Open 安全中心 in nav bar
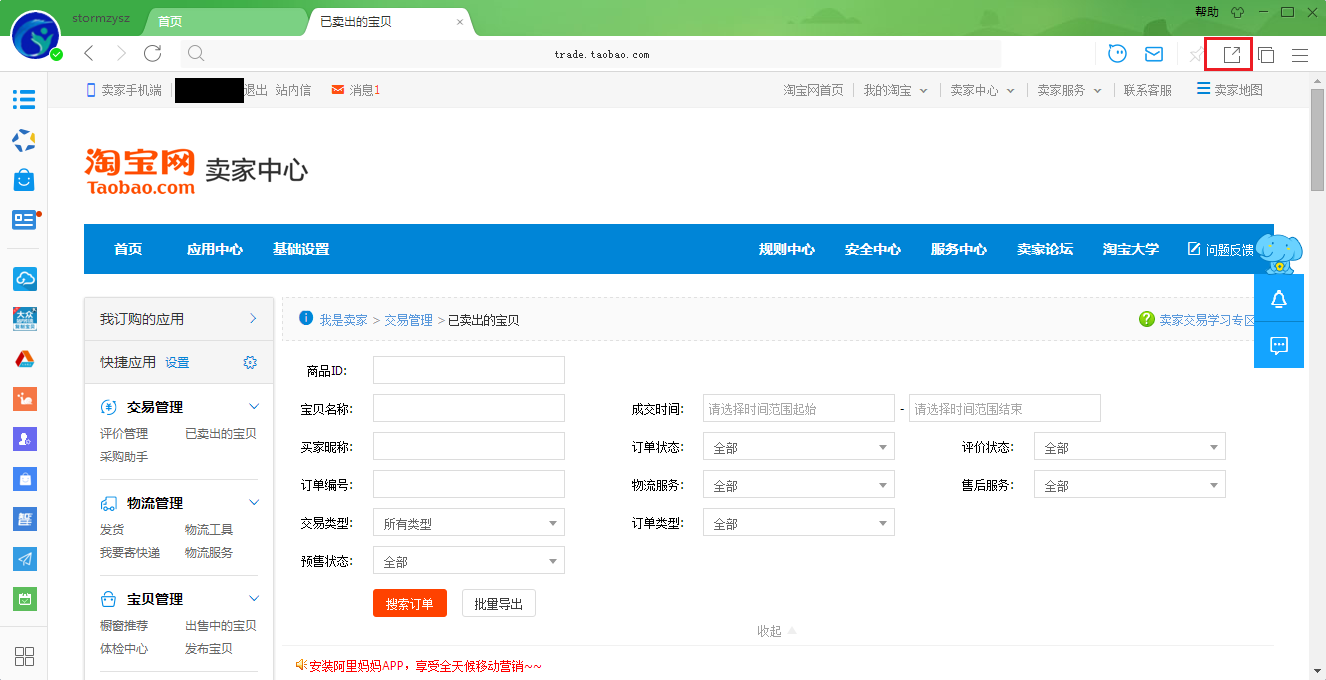 873,249
